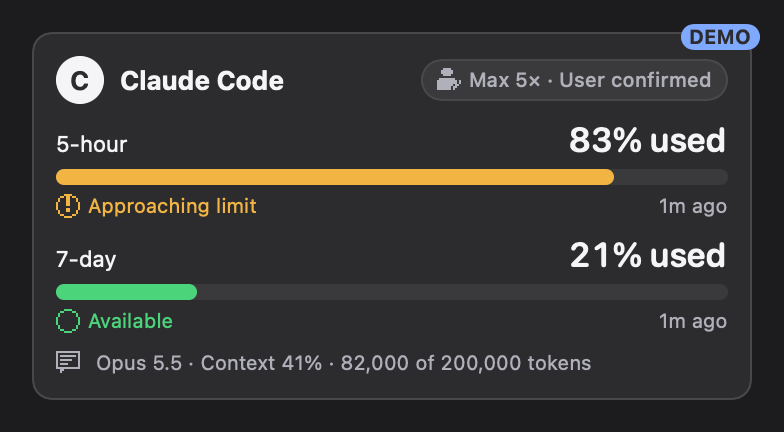Click the blue DEMO badge
Image resolution: width=784 pixels, height=432 pixels.
[x=720, y=37]
